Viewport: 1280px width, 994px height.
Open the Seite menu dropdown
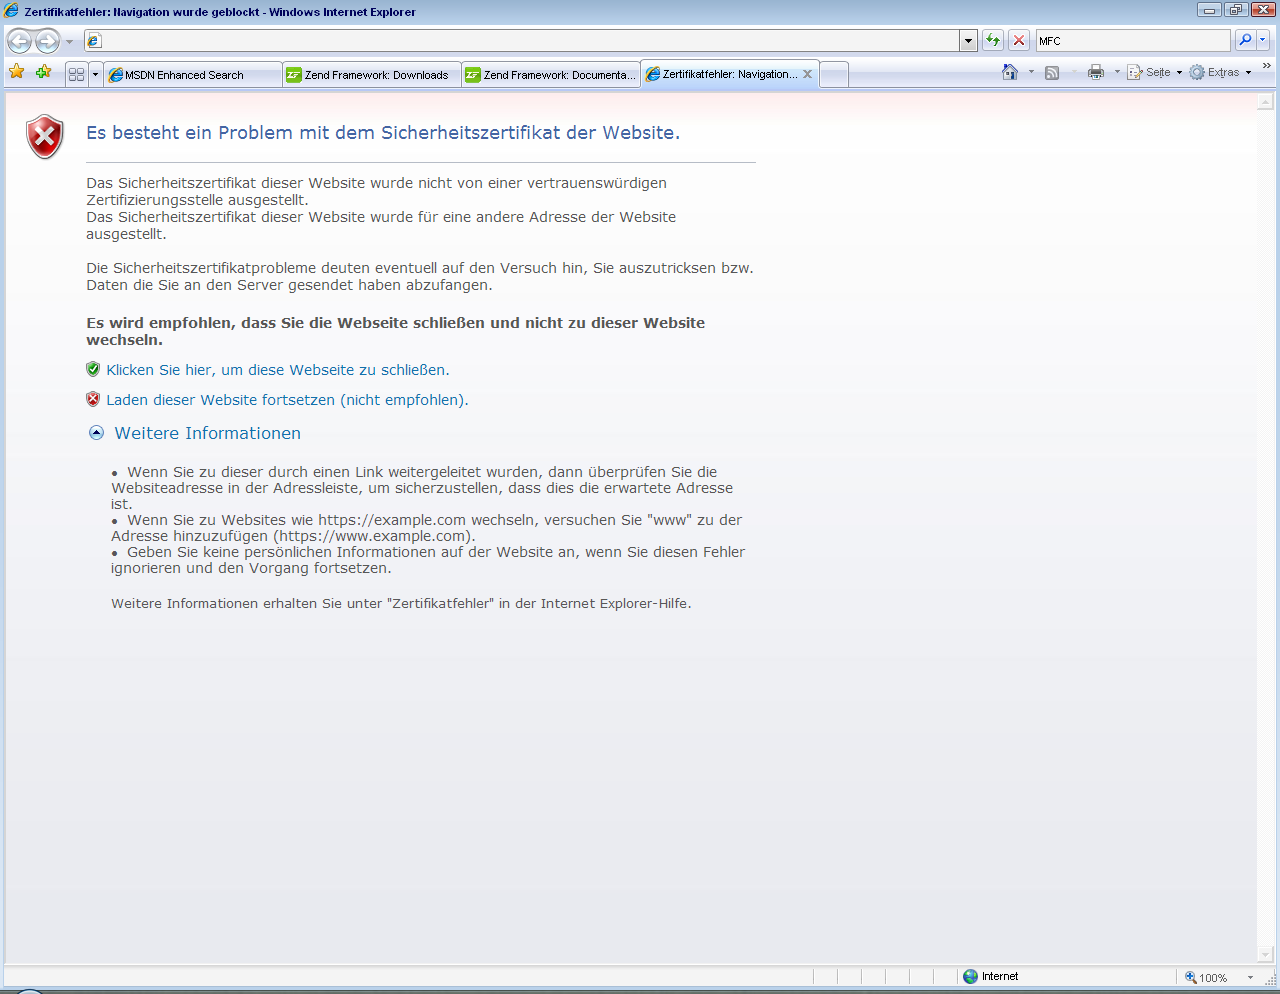[1156, 72]
